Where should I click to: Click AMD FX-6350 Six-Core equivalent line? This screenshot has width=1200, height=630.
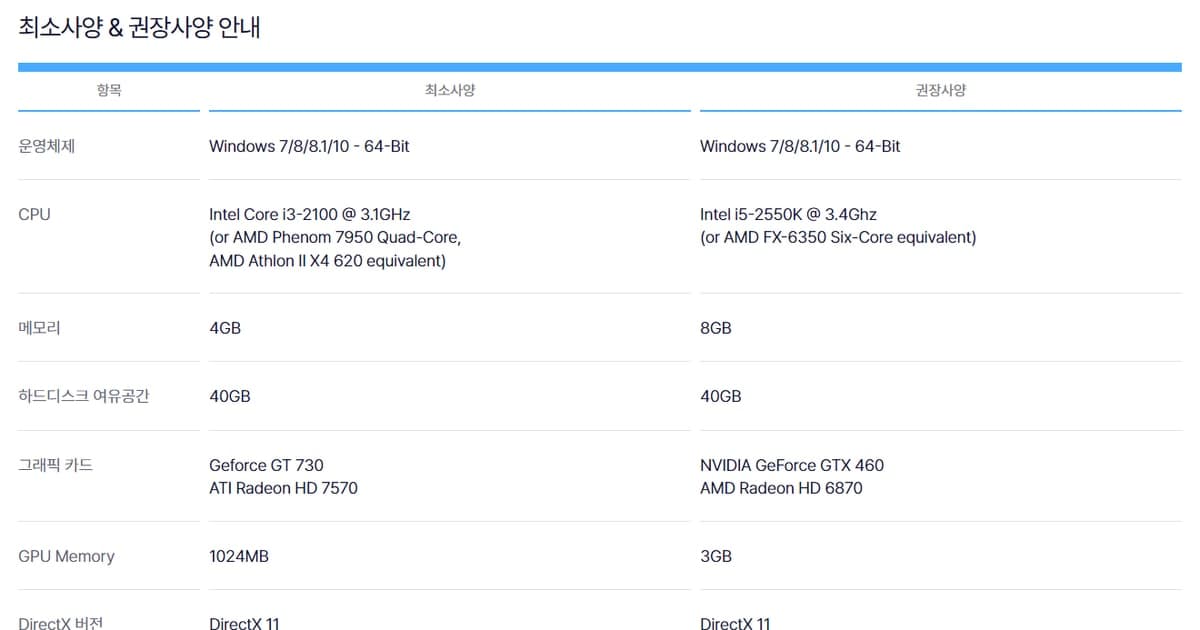pyautogui.click(x=838, y=238)
